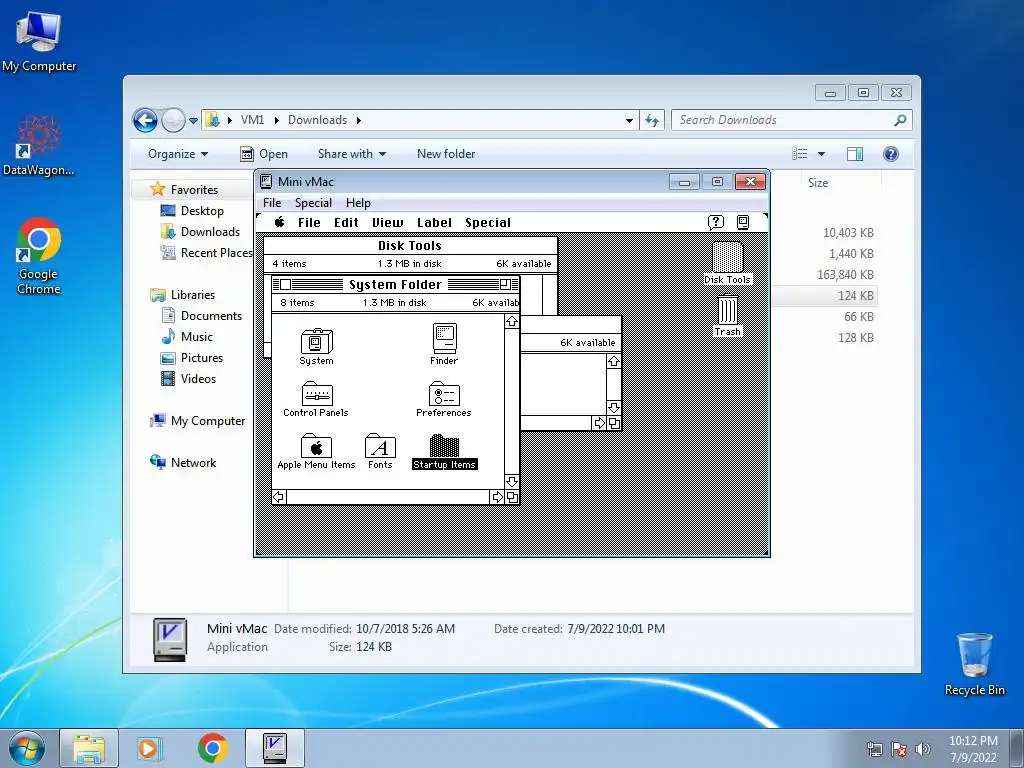The height and width of the screenshot is (768, 1024).
Task: Launch Windows Media Player from taskbar
Action: tap(149, 748)
